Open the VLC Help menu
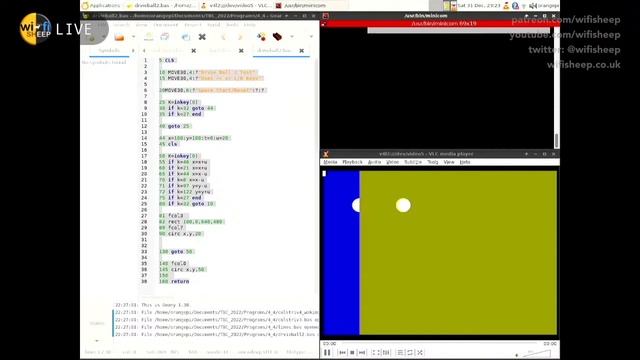Viewport: 640px width, 360px height. coord(464,162)
